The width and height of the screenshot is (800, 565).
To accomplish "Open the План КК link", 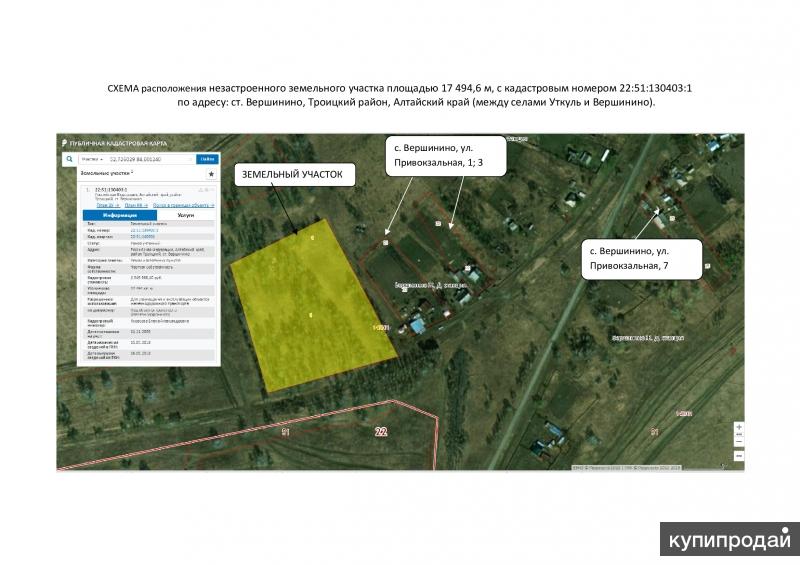I will pos(132,205).
